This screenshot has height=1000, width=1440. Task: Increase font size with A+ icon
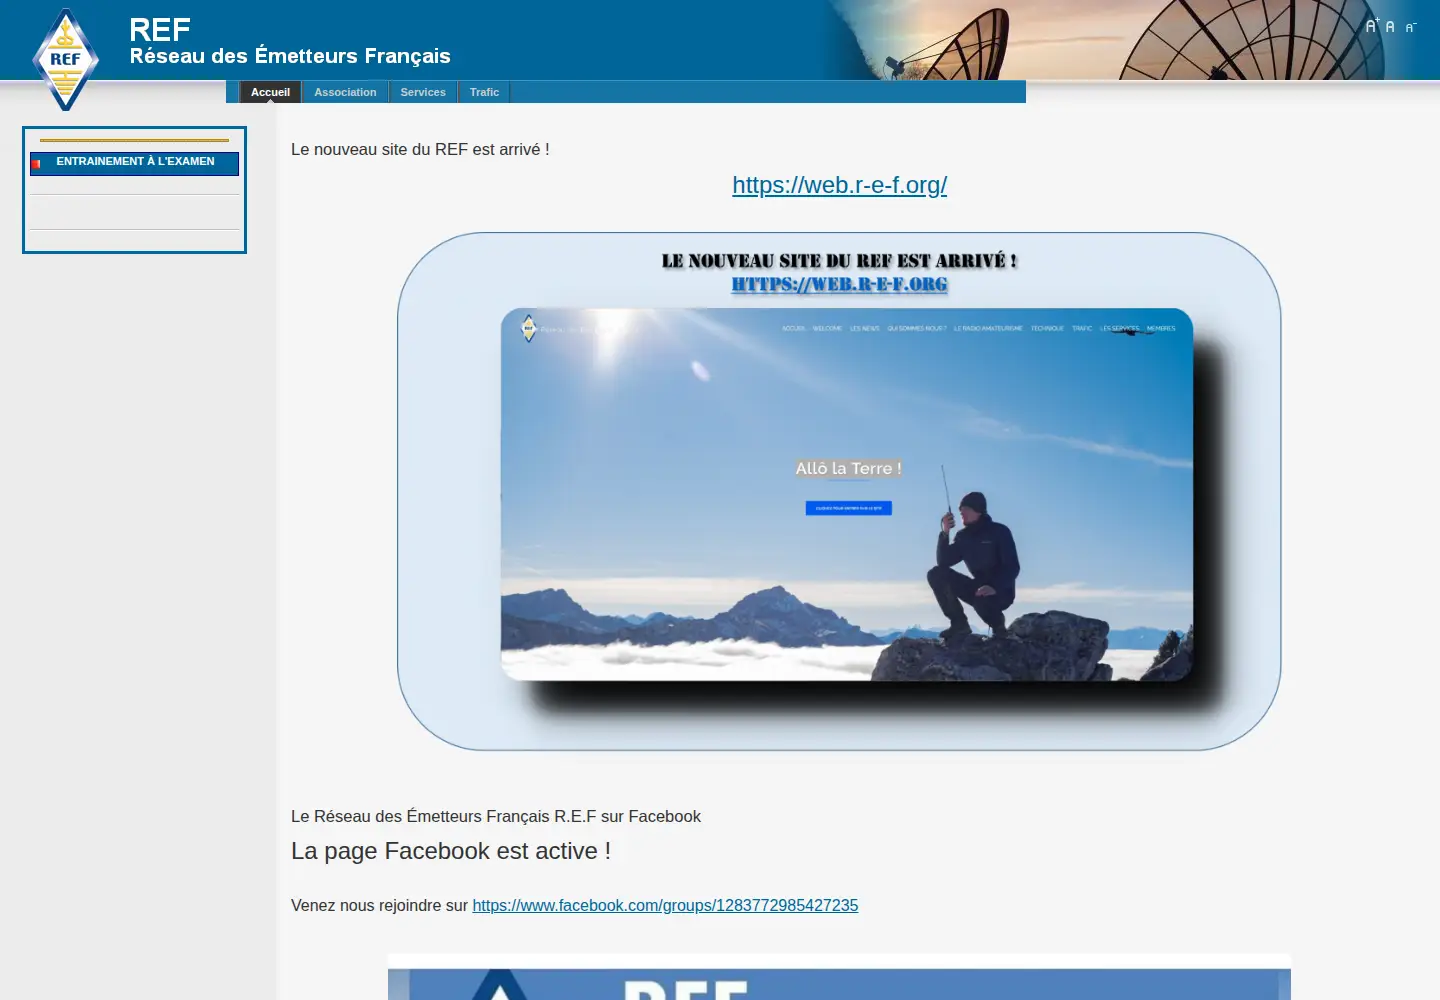pos(1372,26)
